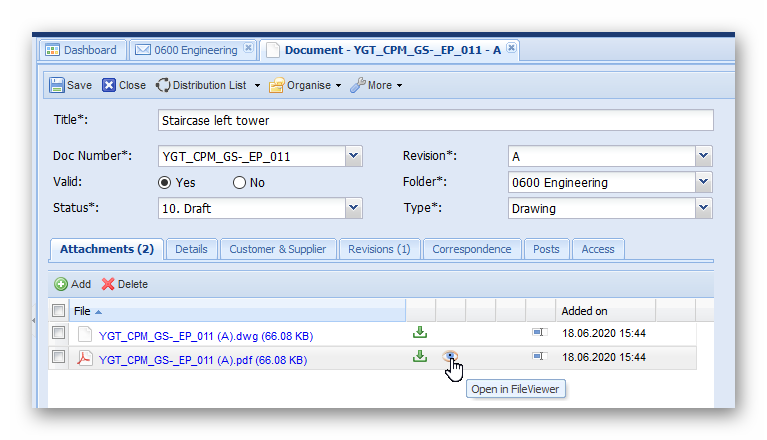Expand the Revision dropdown arrow
Viewport: 767px width, 440px height.
coord(703,156)
